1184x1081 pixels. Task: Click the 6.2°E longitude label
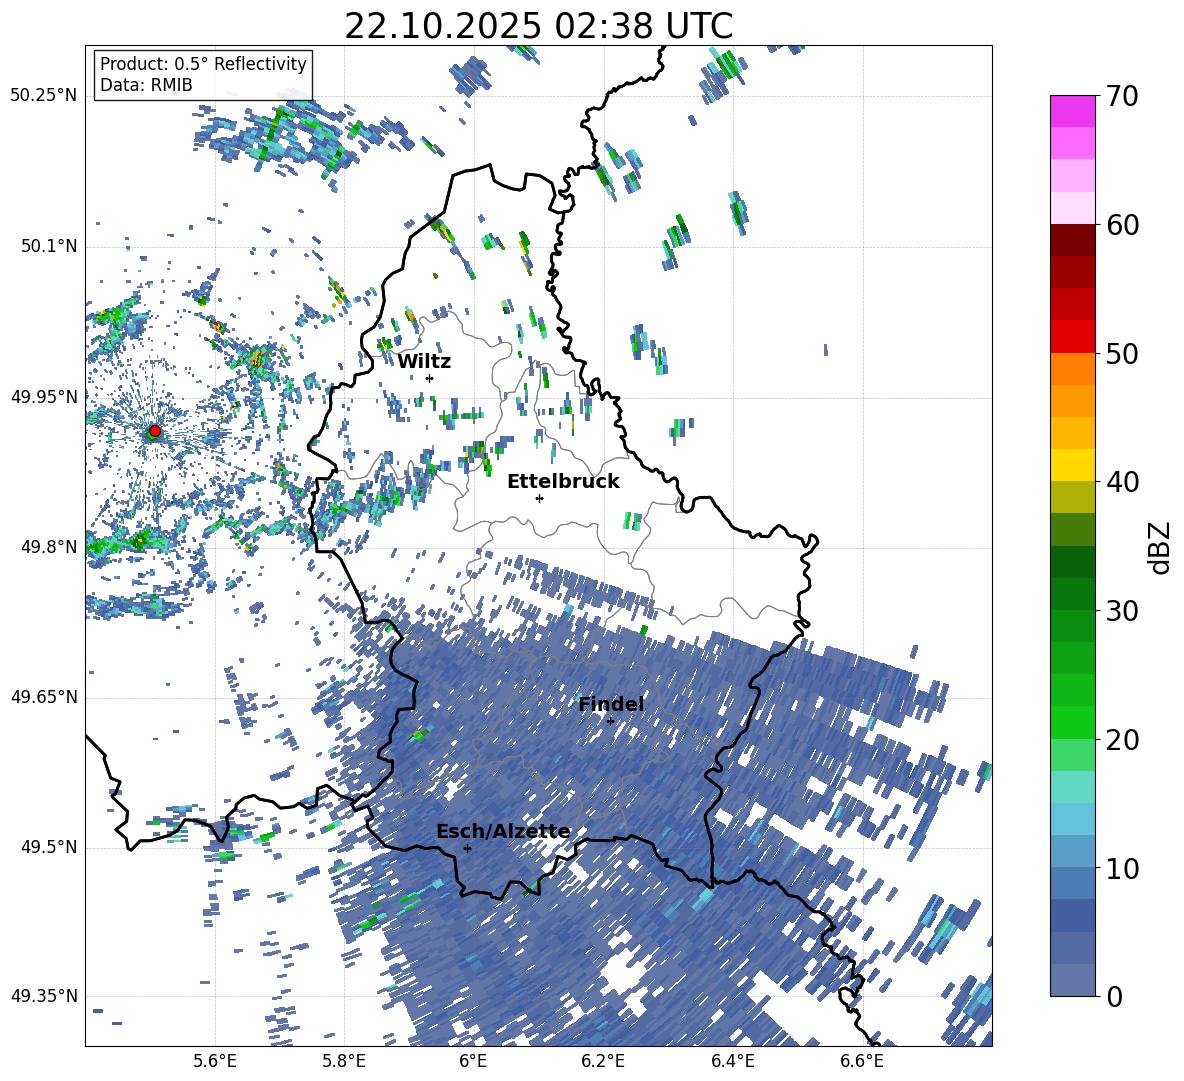click(603, 1061)
